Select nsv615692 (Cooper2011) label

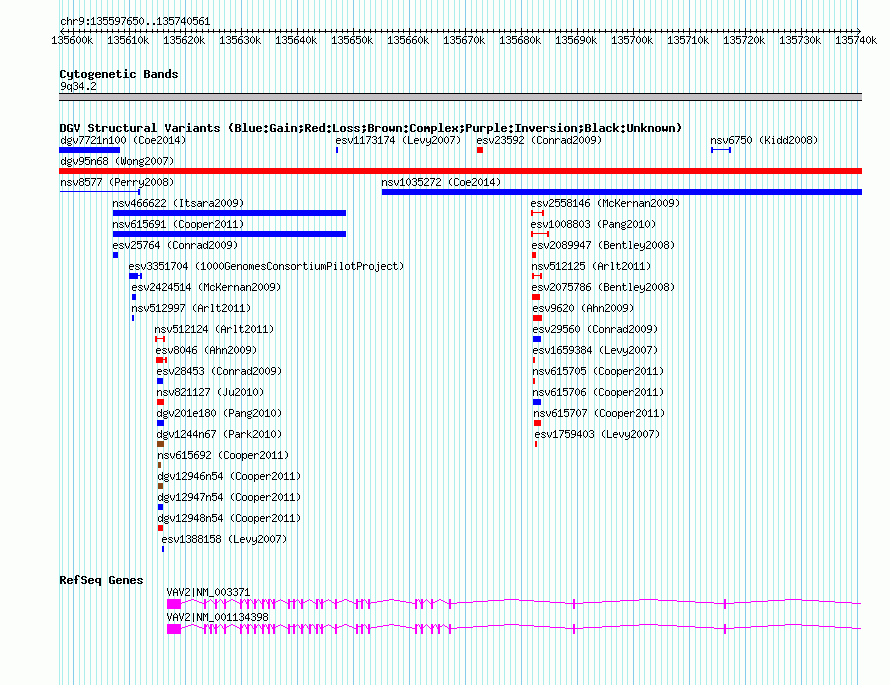[x=223, y=455]
